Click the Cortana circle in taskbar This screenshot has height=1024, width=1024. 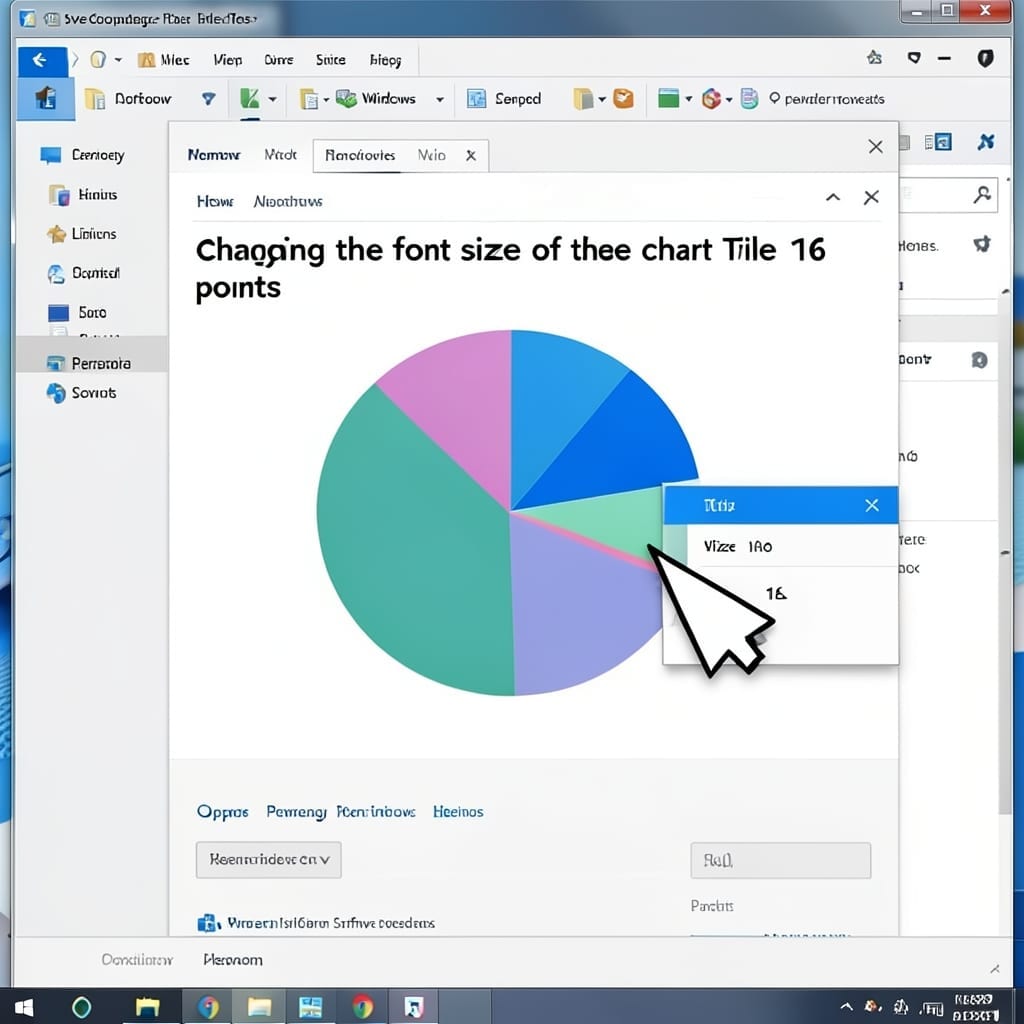pyautogui.click(x=81, y=1007)
